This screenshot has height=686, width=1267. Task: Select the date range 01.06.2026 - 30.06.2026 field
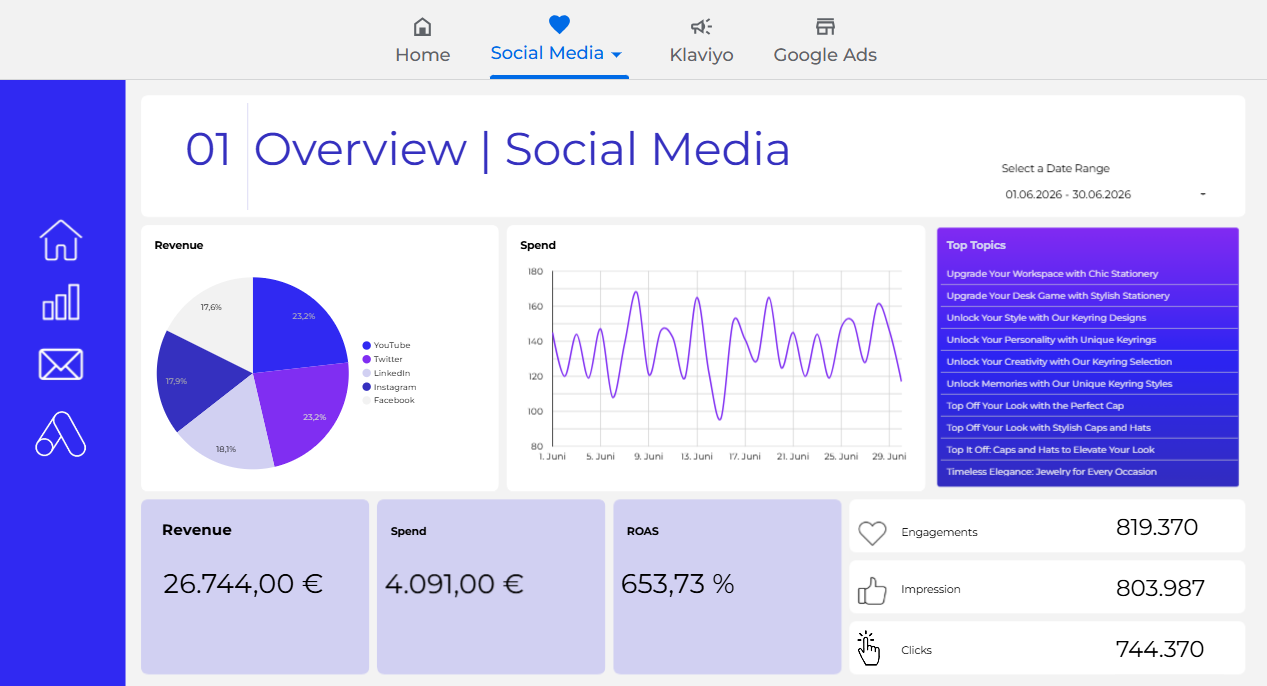[x=1105, y=194]
